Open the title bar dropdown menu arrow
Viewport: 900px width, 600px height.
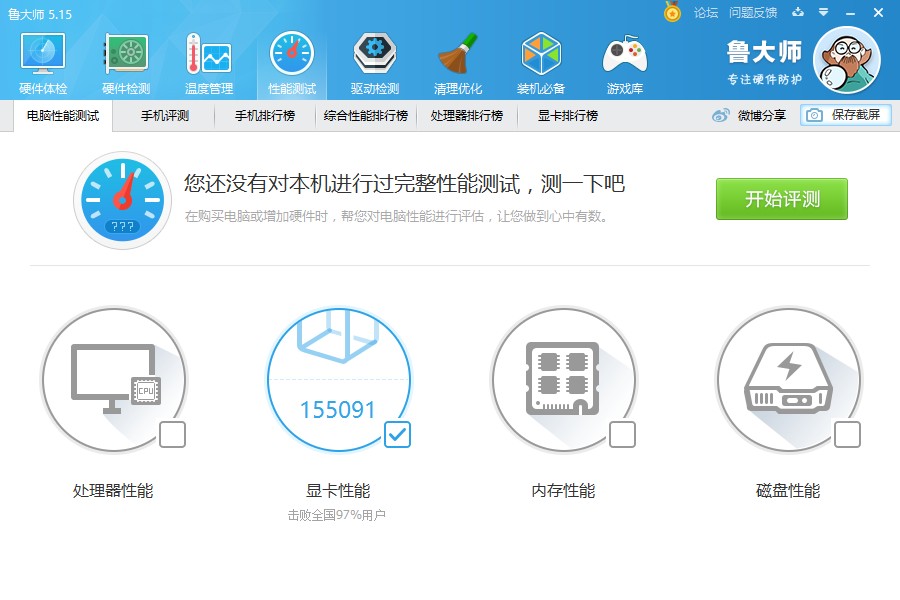tap(824, 12)
